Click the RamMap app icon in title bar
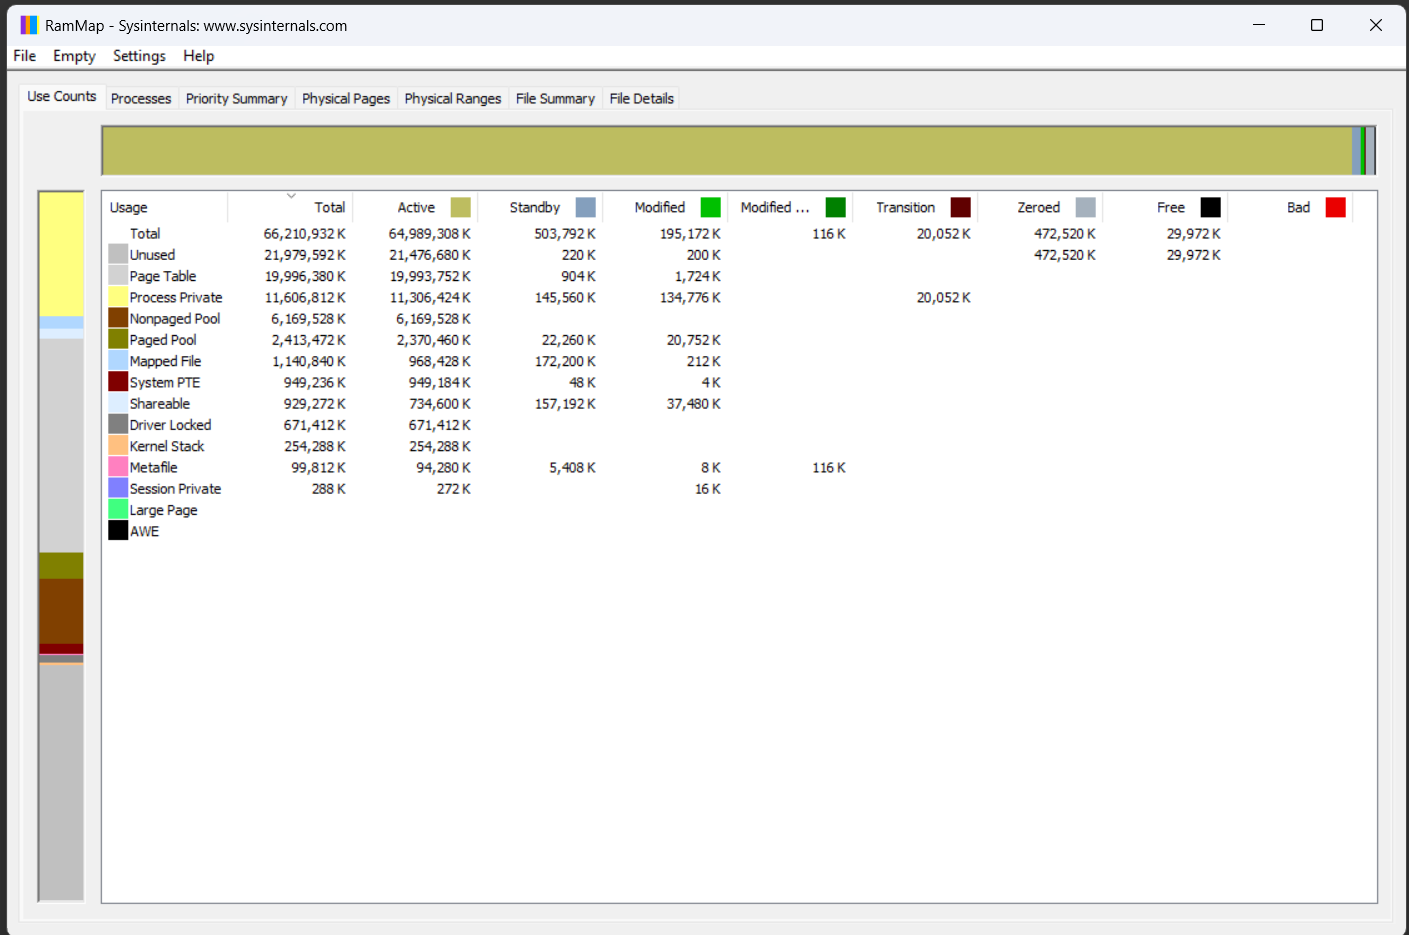1409x935 pixels. click(x=29, y=25)
